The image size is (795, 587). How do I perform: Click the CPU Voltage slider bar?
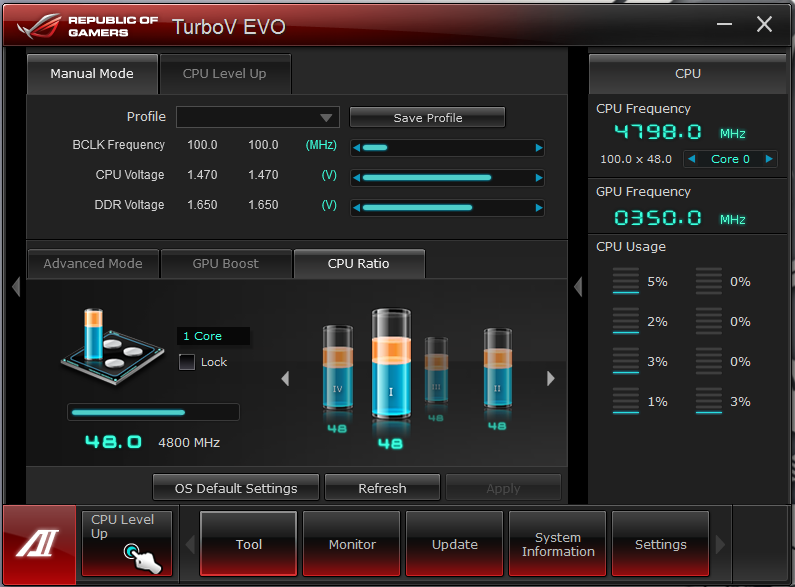pyautogui.click(x=447, y=178)
